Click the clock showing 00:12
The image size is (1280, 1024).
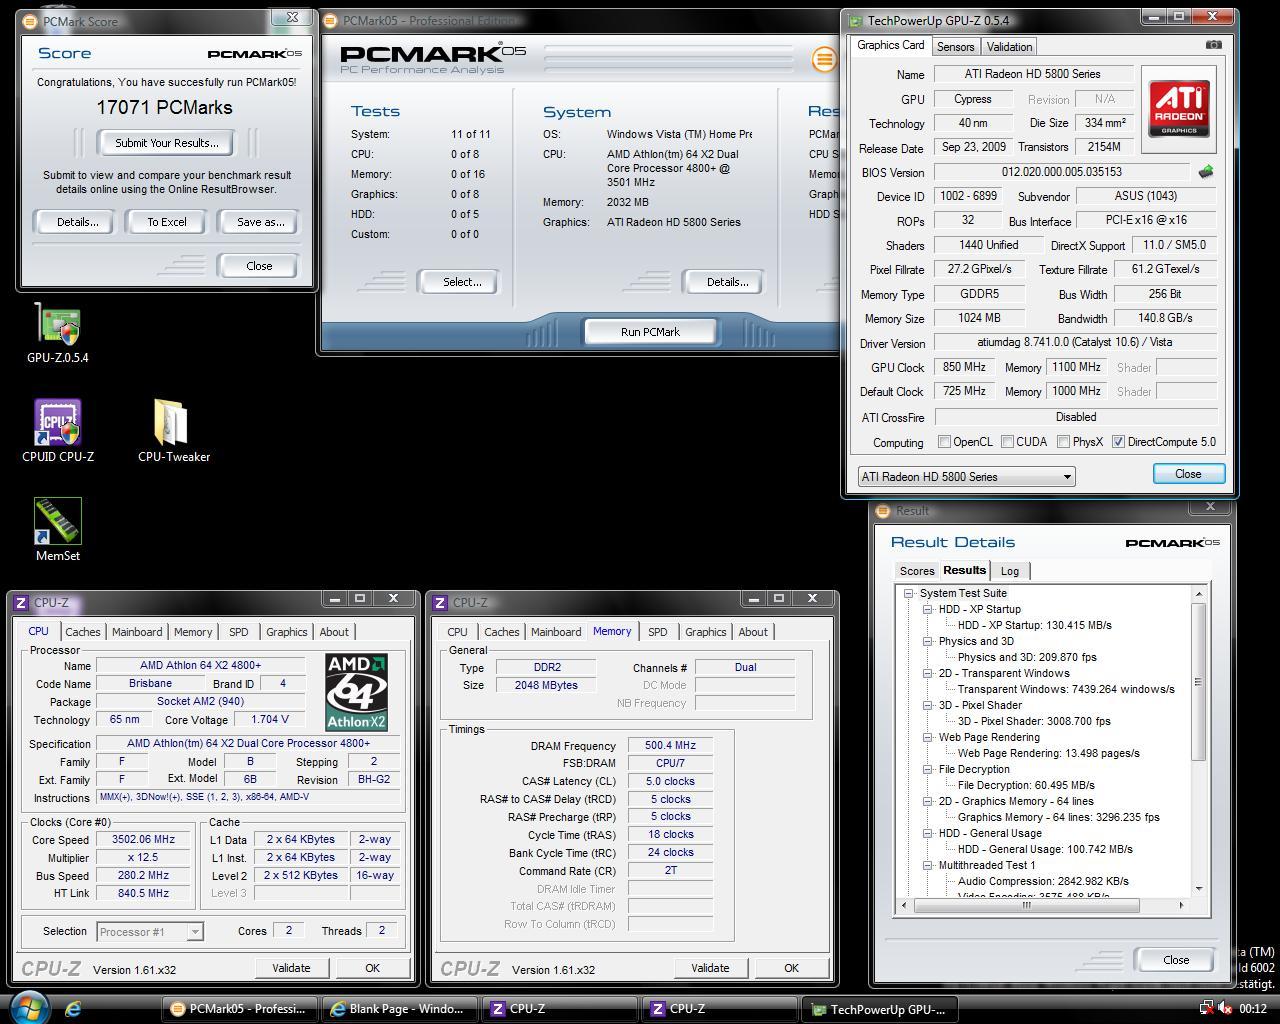point(1253,1009)
